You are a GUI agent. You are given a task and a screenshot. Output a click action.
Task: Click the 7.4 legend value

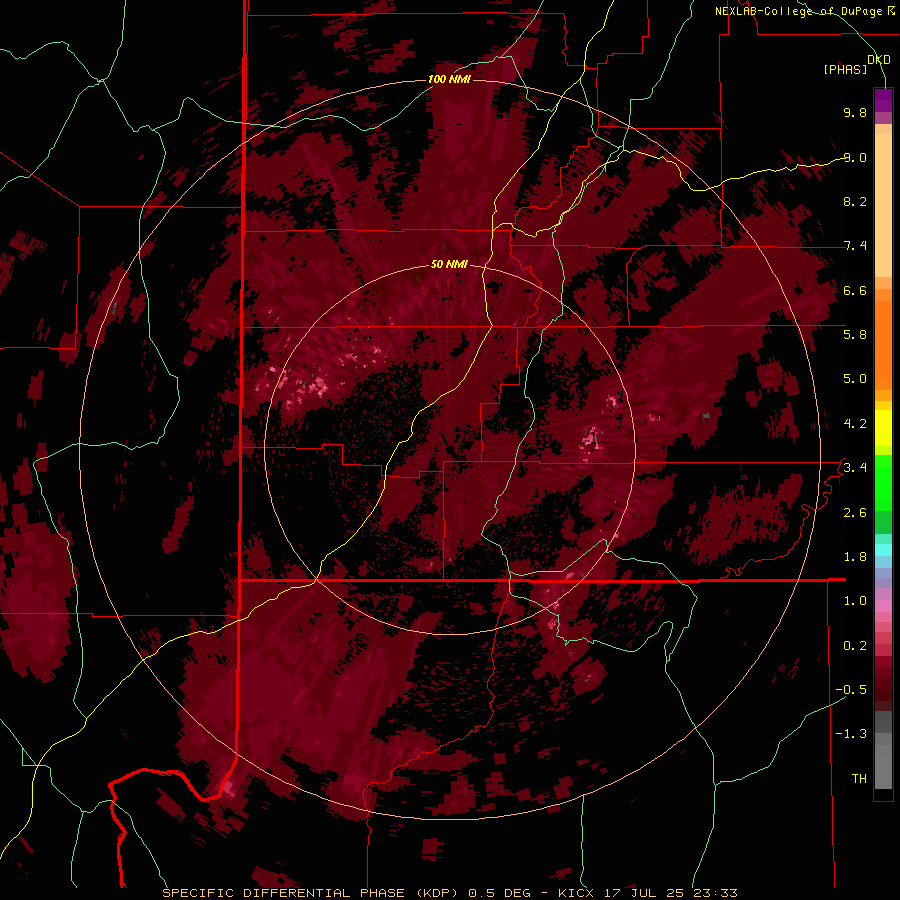point(855,246)
